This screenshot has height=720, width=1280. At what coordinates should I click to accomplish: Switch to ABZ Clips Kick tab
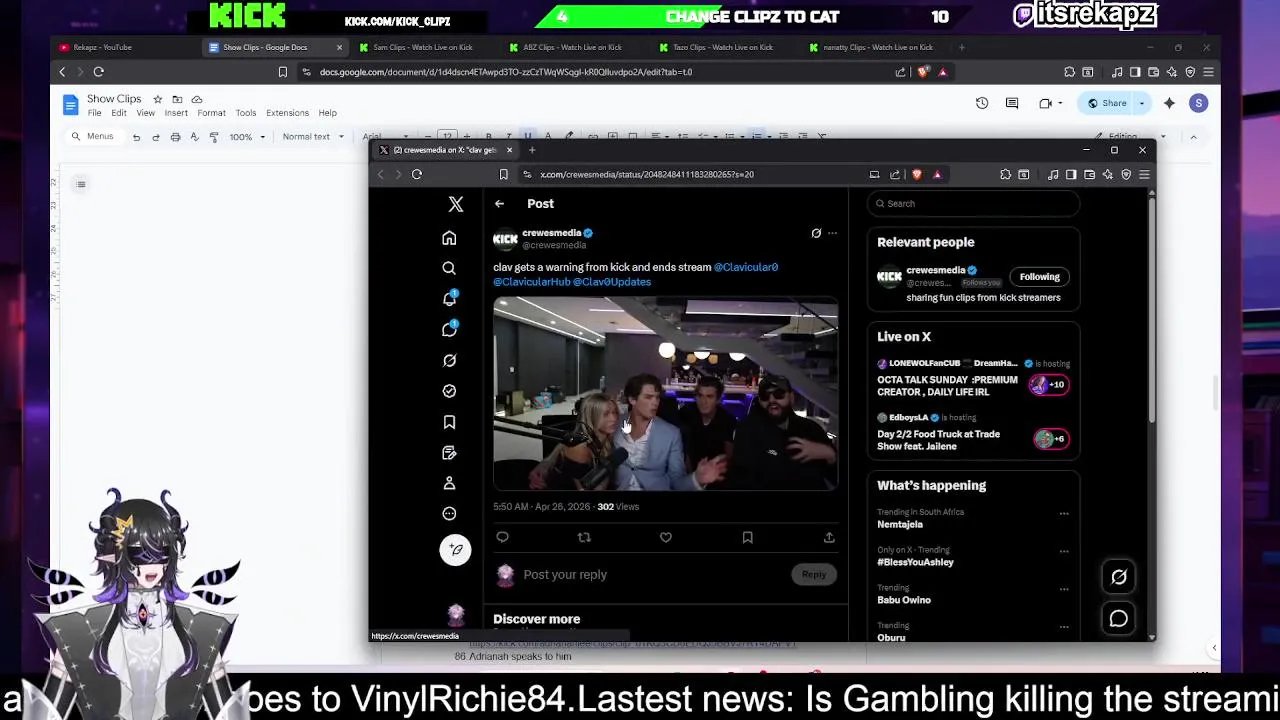point(572,47)
